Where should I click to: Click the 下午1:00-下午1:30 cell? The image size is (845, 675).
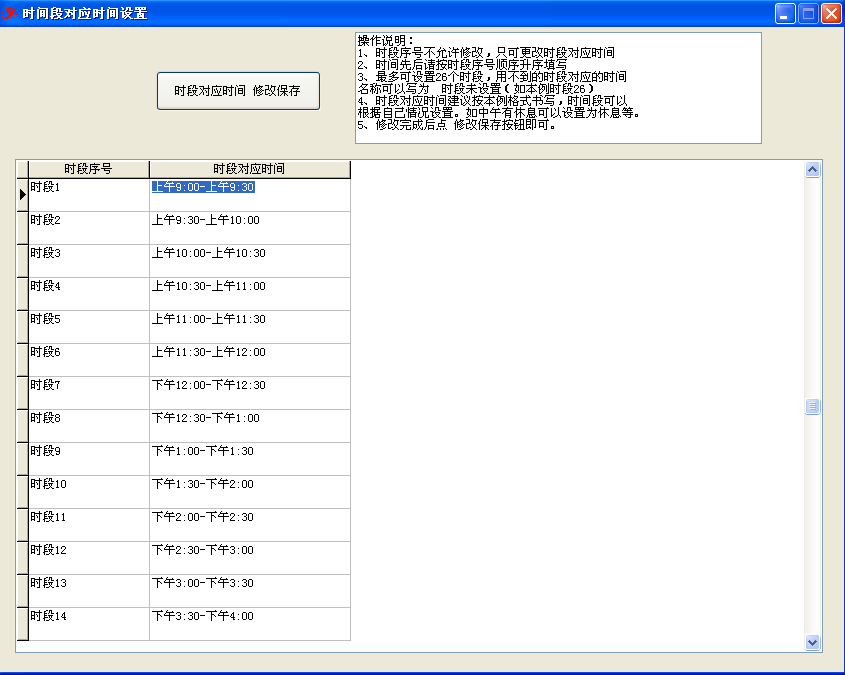coord(250,459)
